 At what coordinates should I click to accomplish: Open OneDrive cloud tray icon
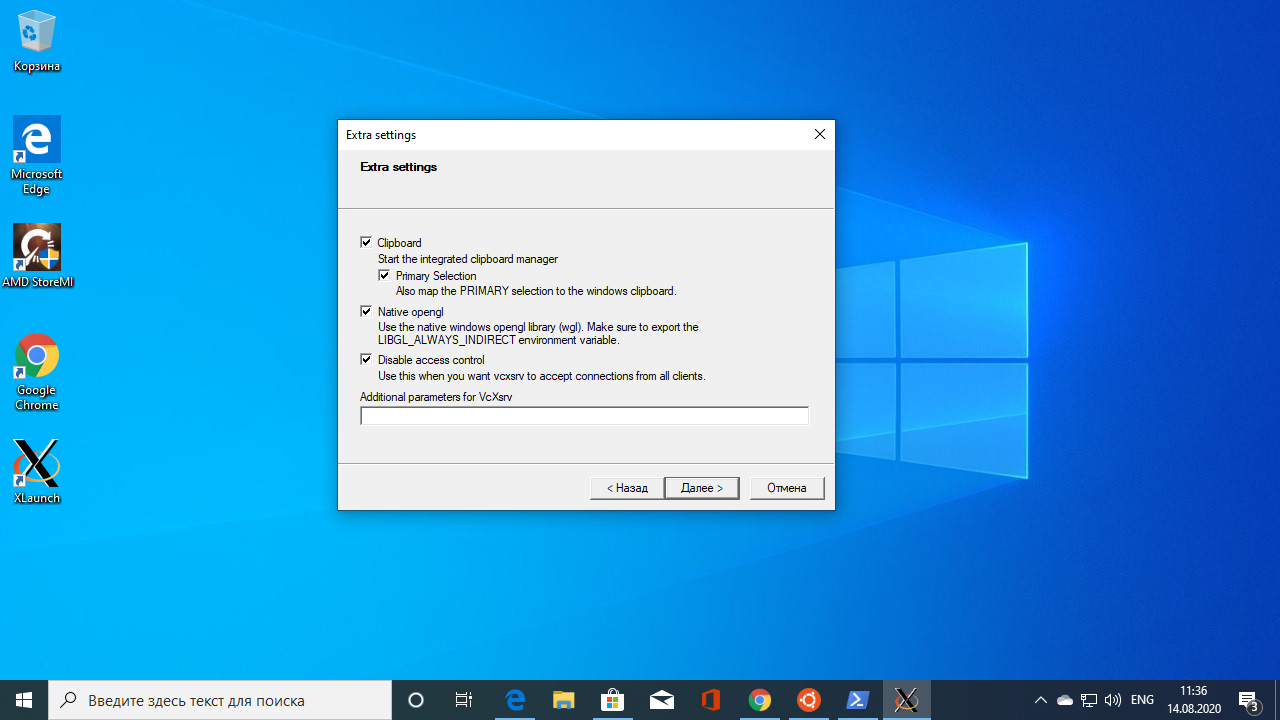click(x=1065, y=700)
